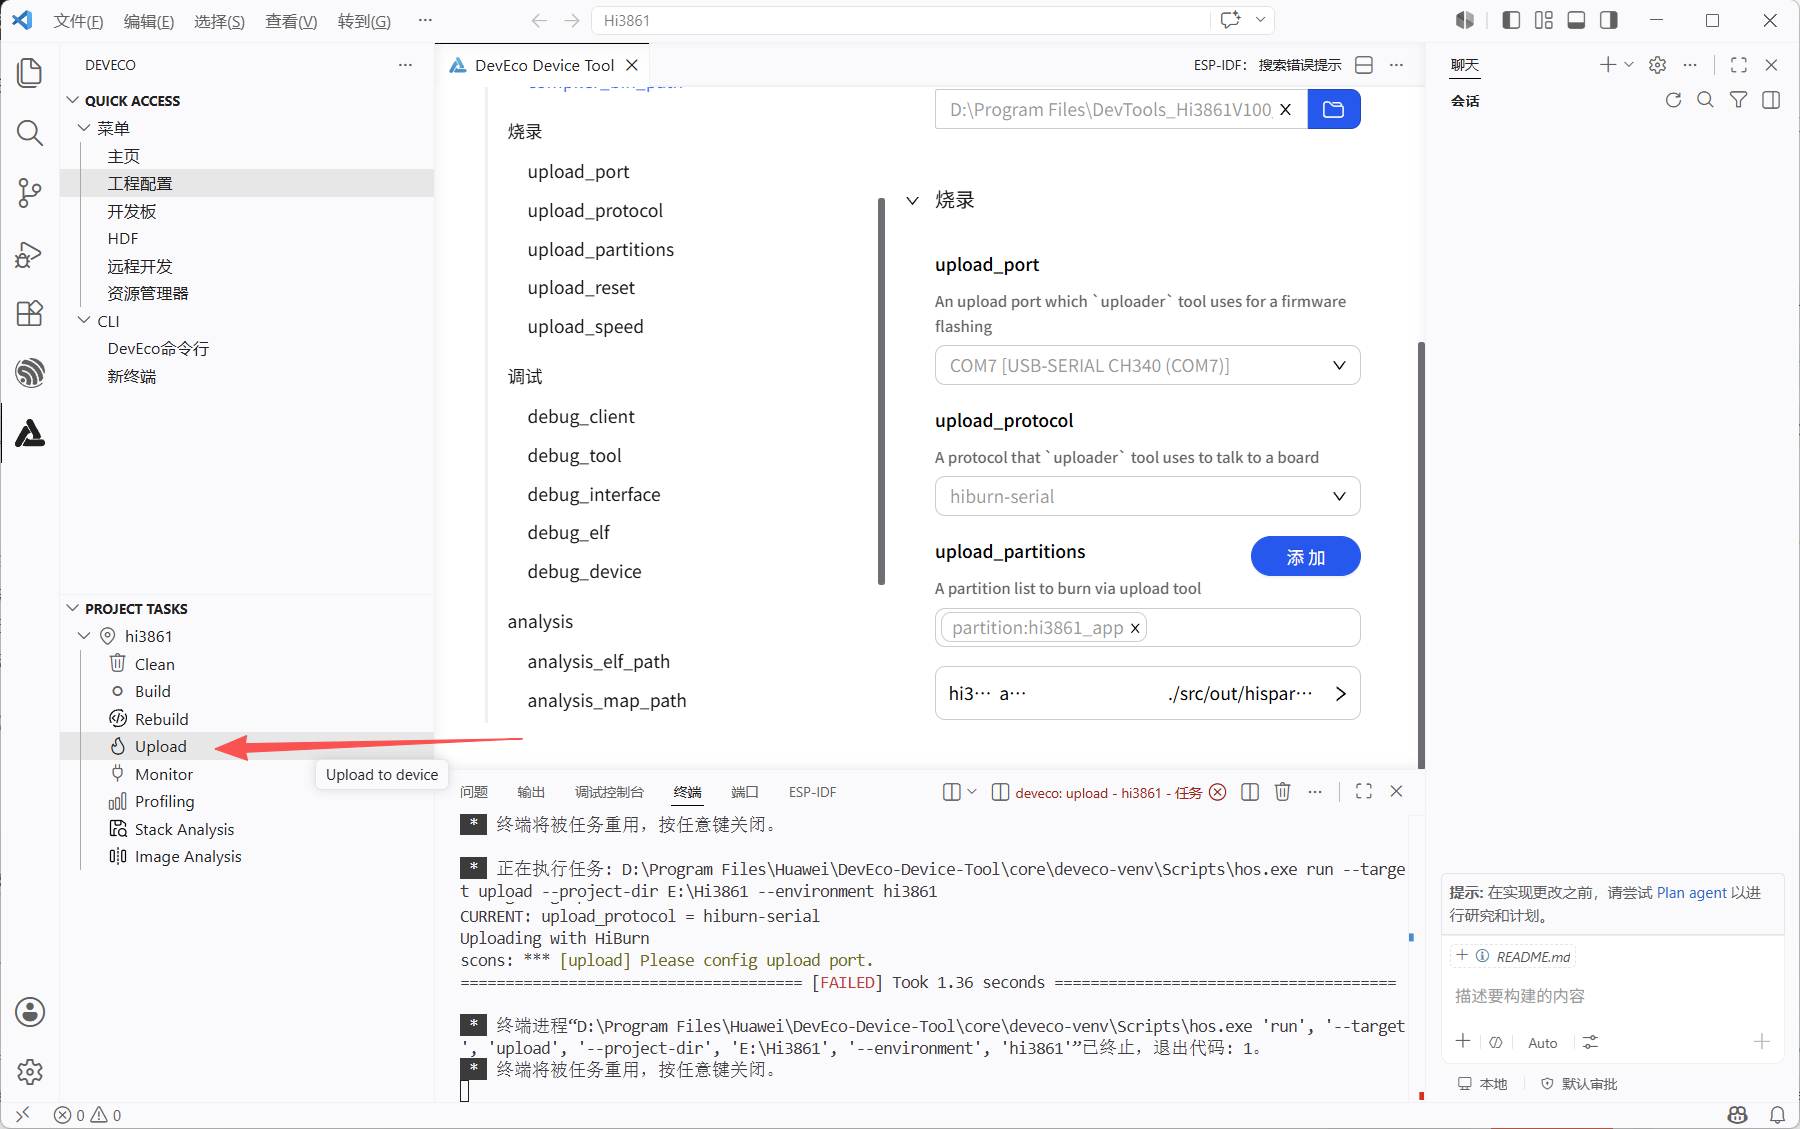Open the Explorer view in activity bar
This screenshot has width=1800, height=1129.
click(x=30, y=72)
